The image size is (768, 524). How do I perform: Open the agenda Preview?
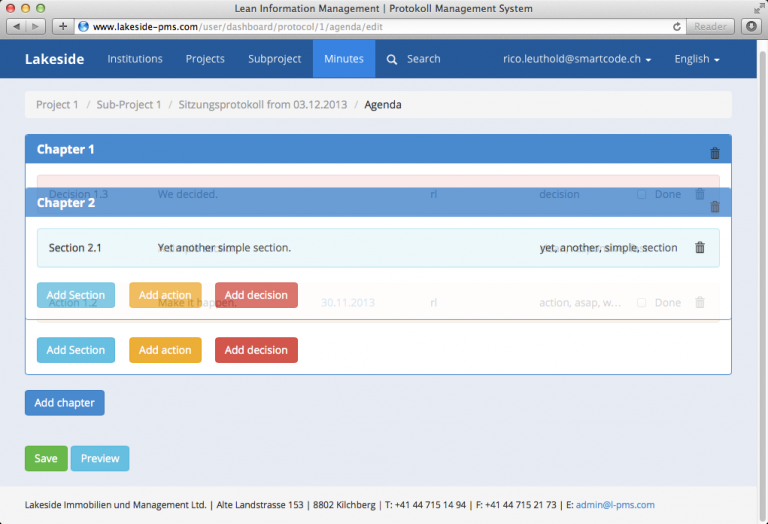point(100,458)
